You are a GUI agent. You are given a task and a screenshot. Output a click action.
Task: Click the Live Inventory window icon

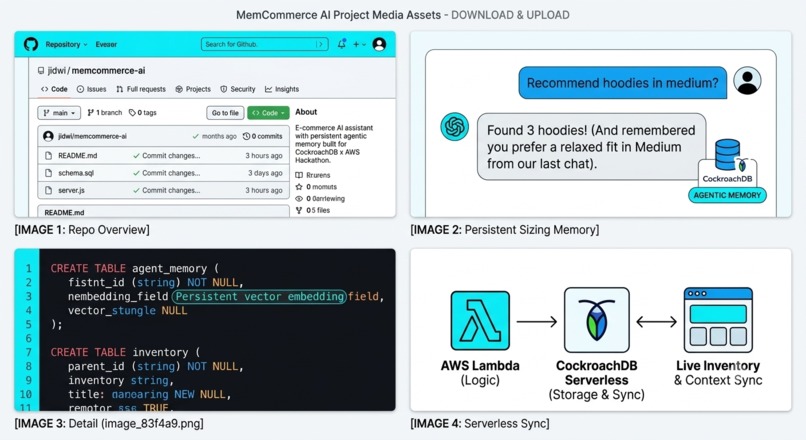(x=718, y=320)
